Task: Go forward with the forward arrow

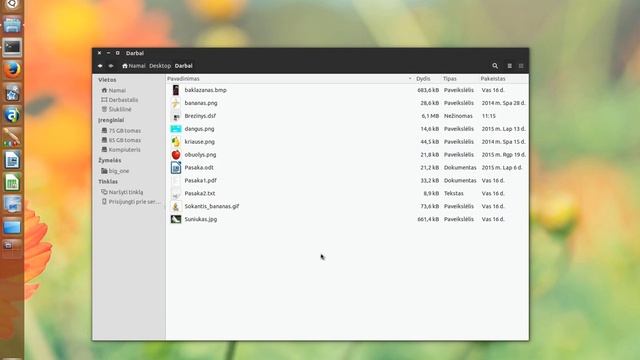Action: [111, 66]
